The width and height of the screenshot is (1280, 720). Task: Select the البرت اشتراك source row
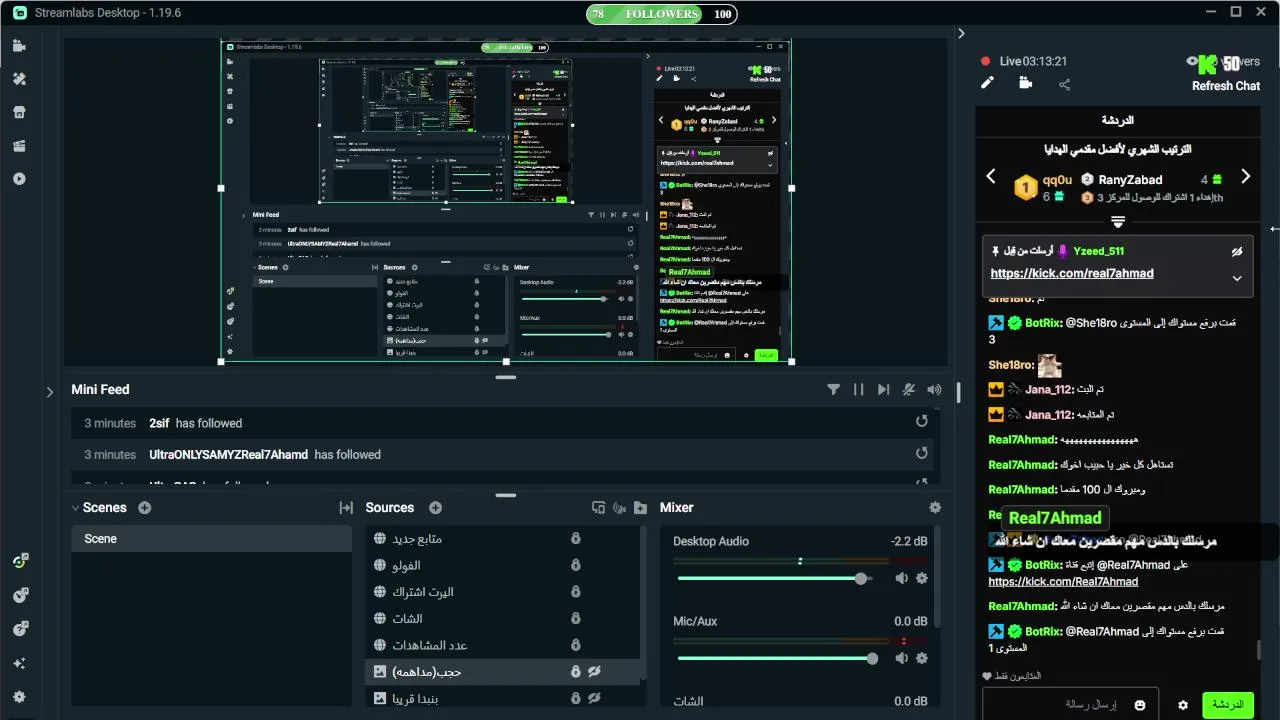coord(504,592)
